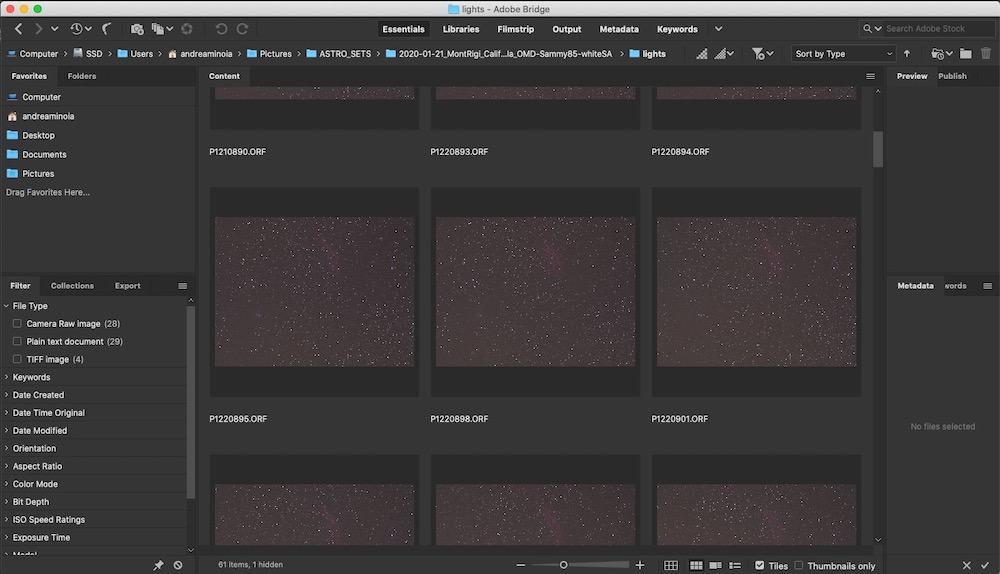Open the search magnifier options dropdown
Screen dimensions: 1000x574
tap(872, 29)
